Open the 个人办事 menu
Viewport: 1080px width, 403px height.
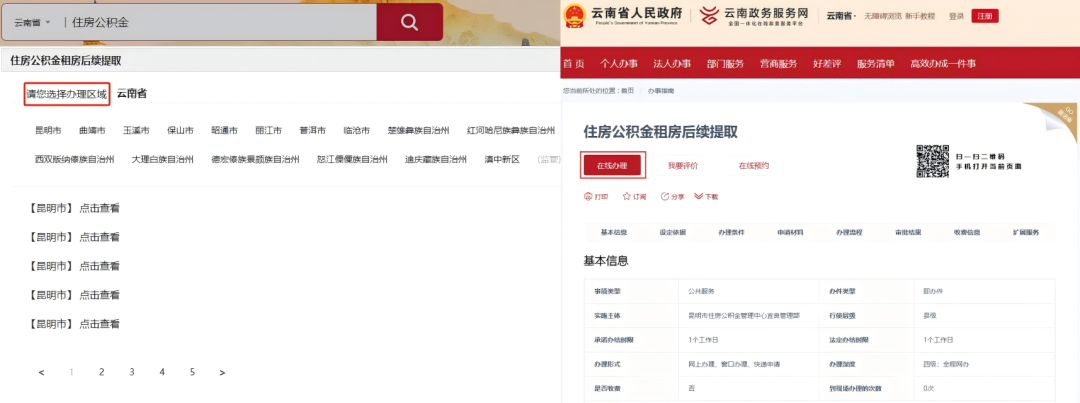tap(619, 64)
